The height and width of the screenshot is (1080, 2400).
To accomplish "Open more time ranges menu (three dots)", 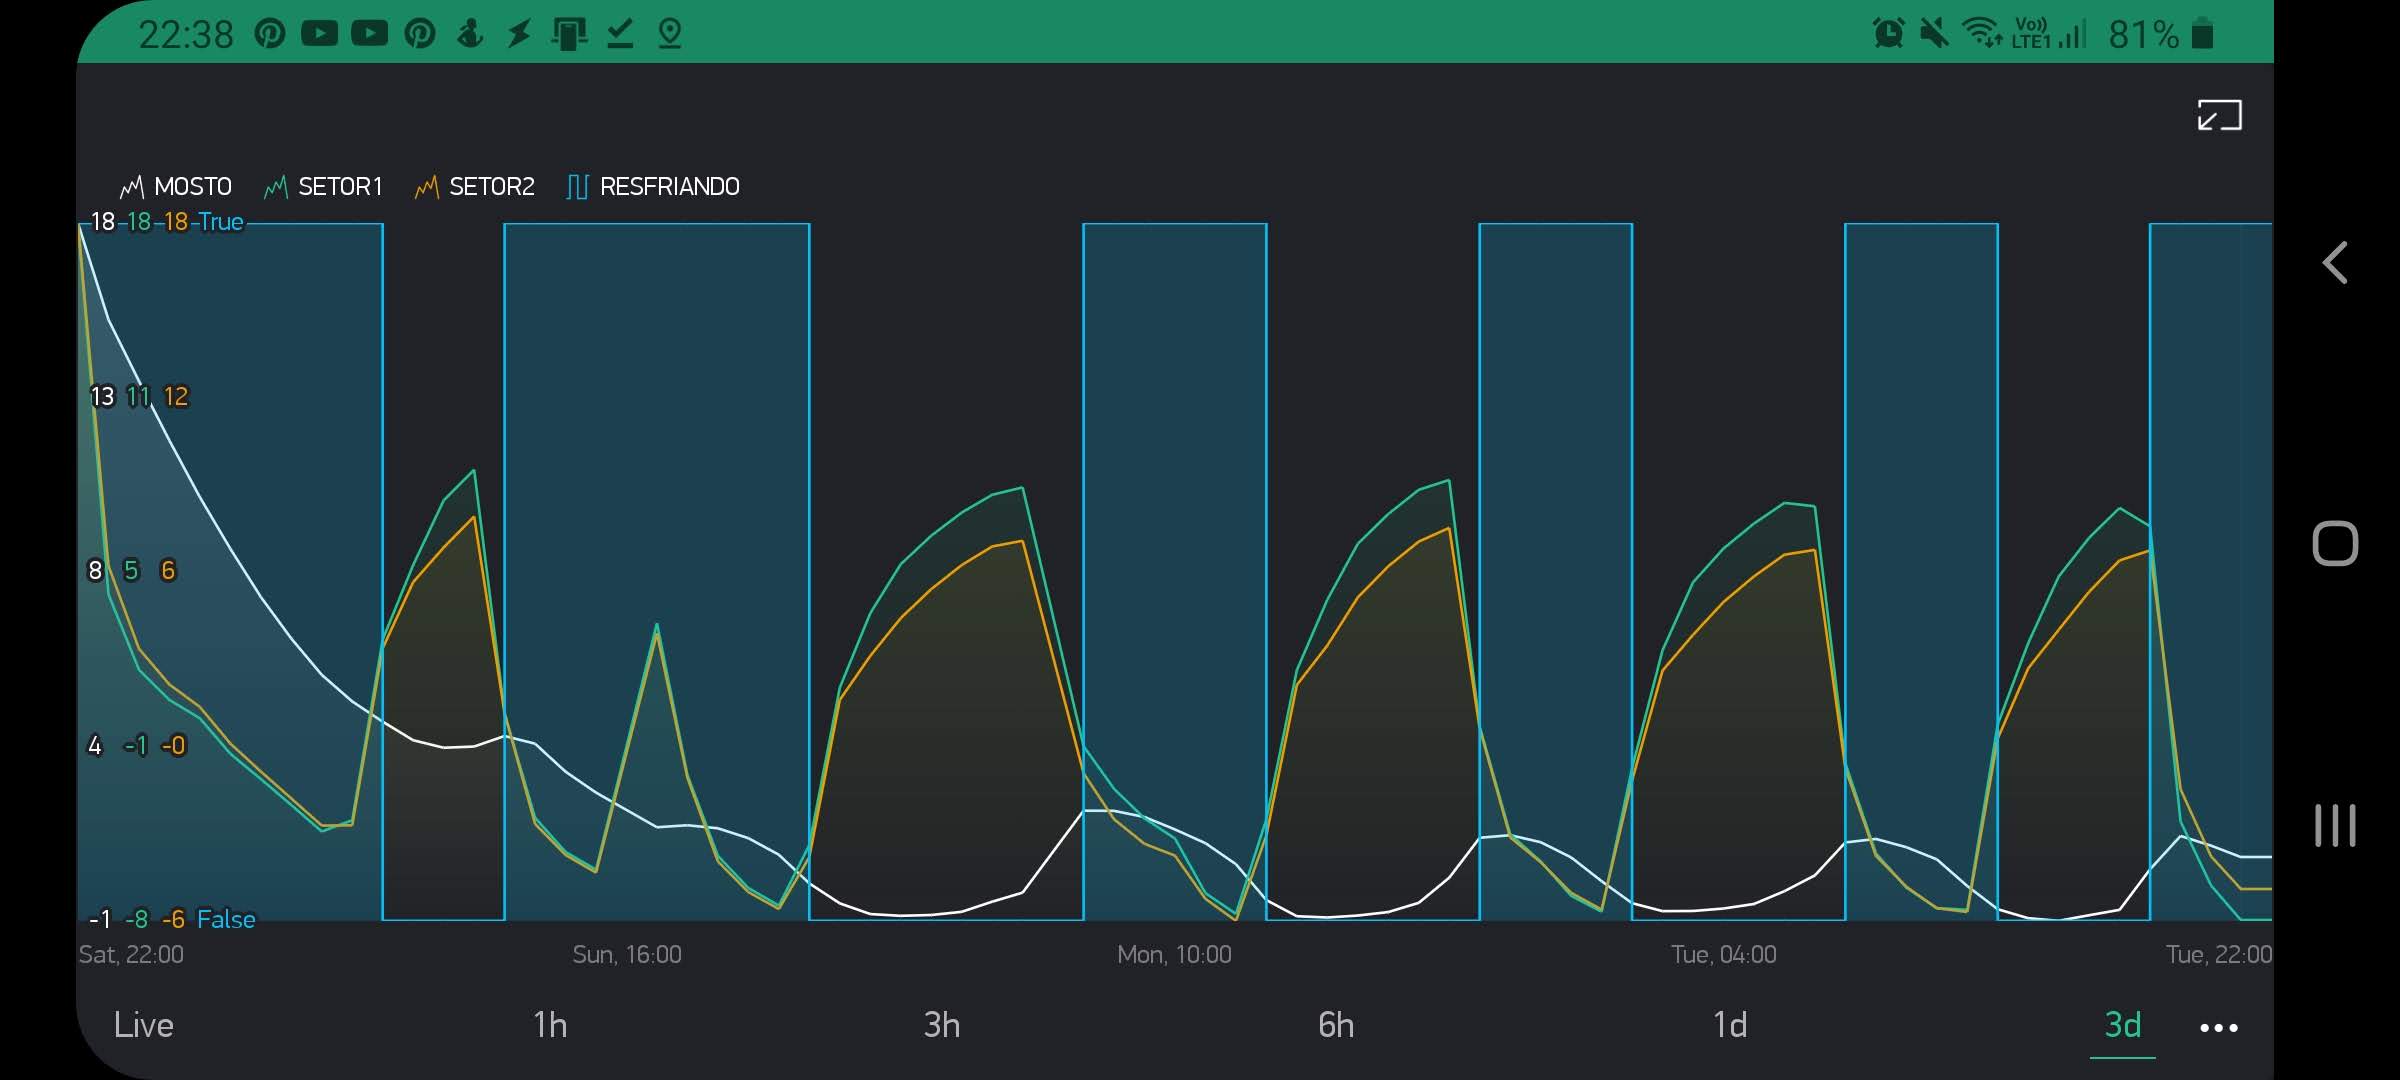I will [x=2219, y=1028].
